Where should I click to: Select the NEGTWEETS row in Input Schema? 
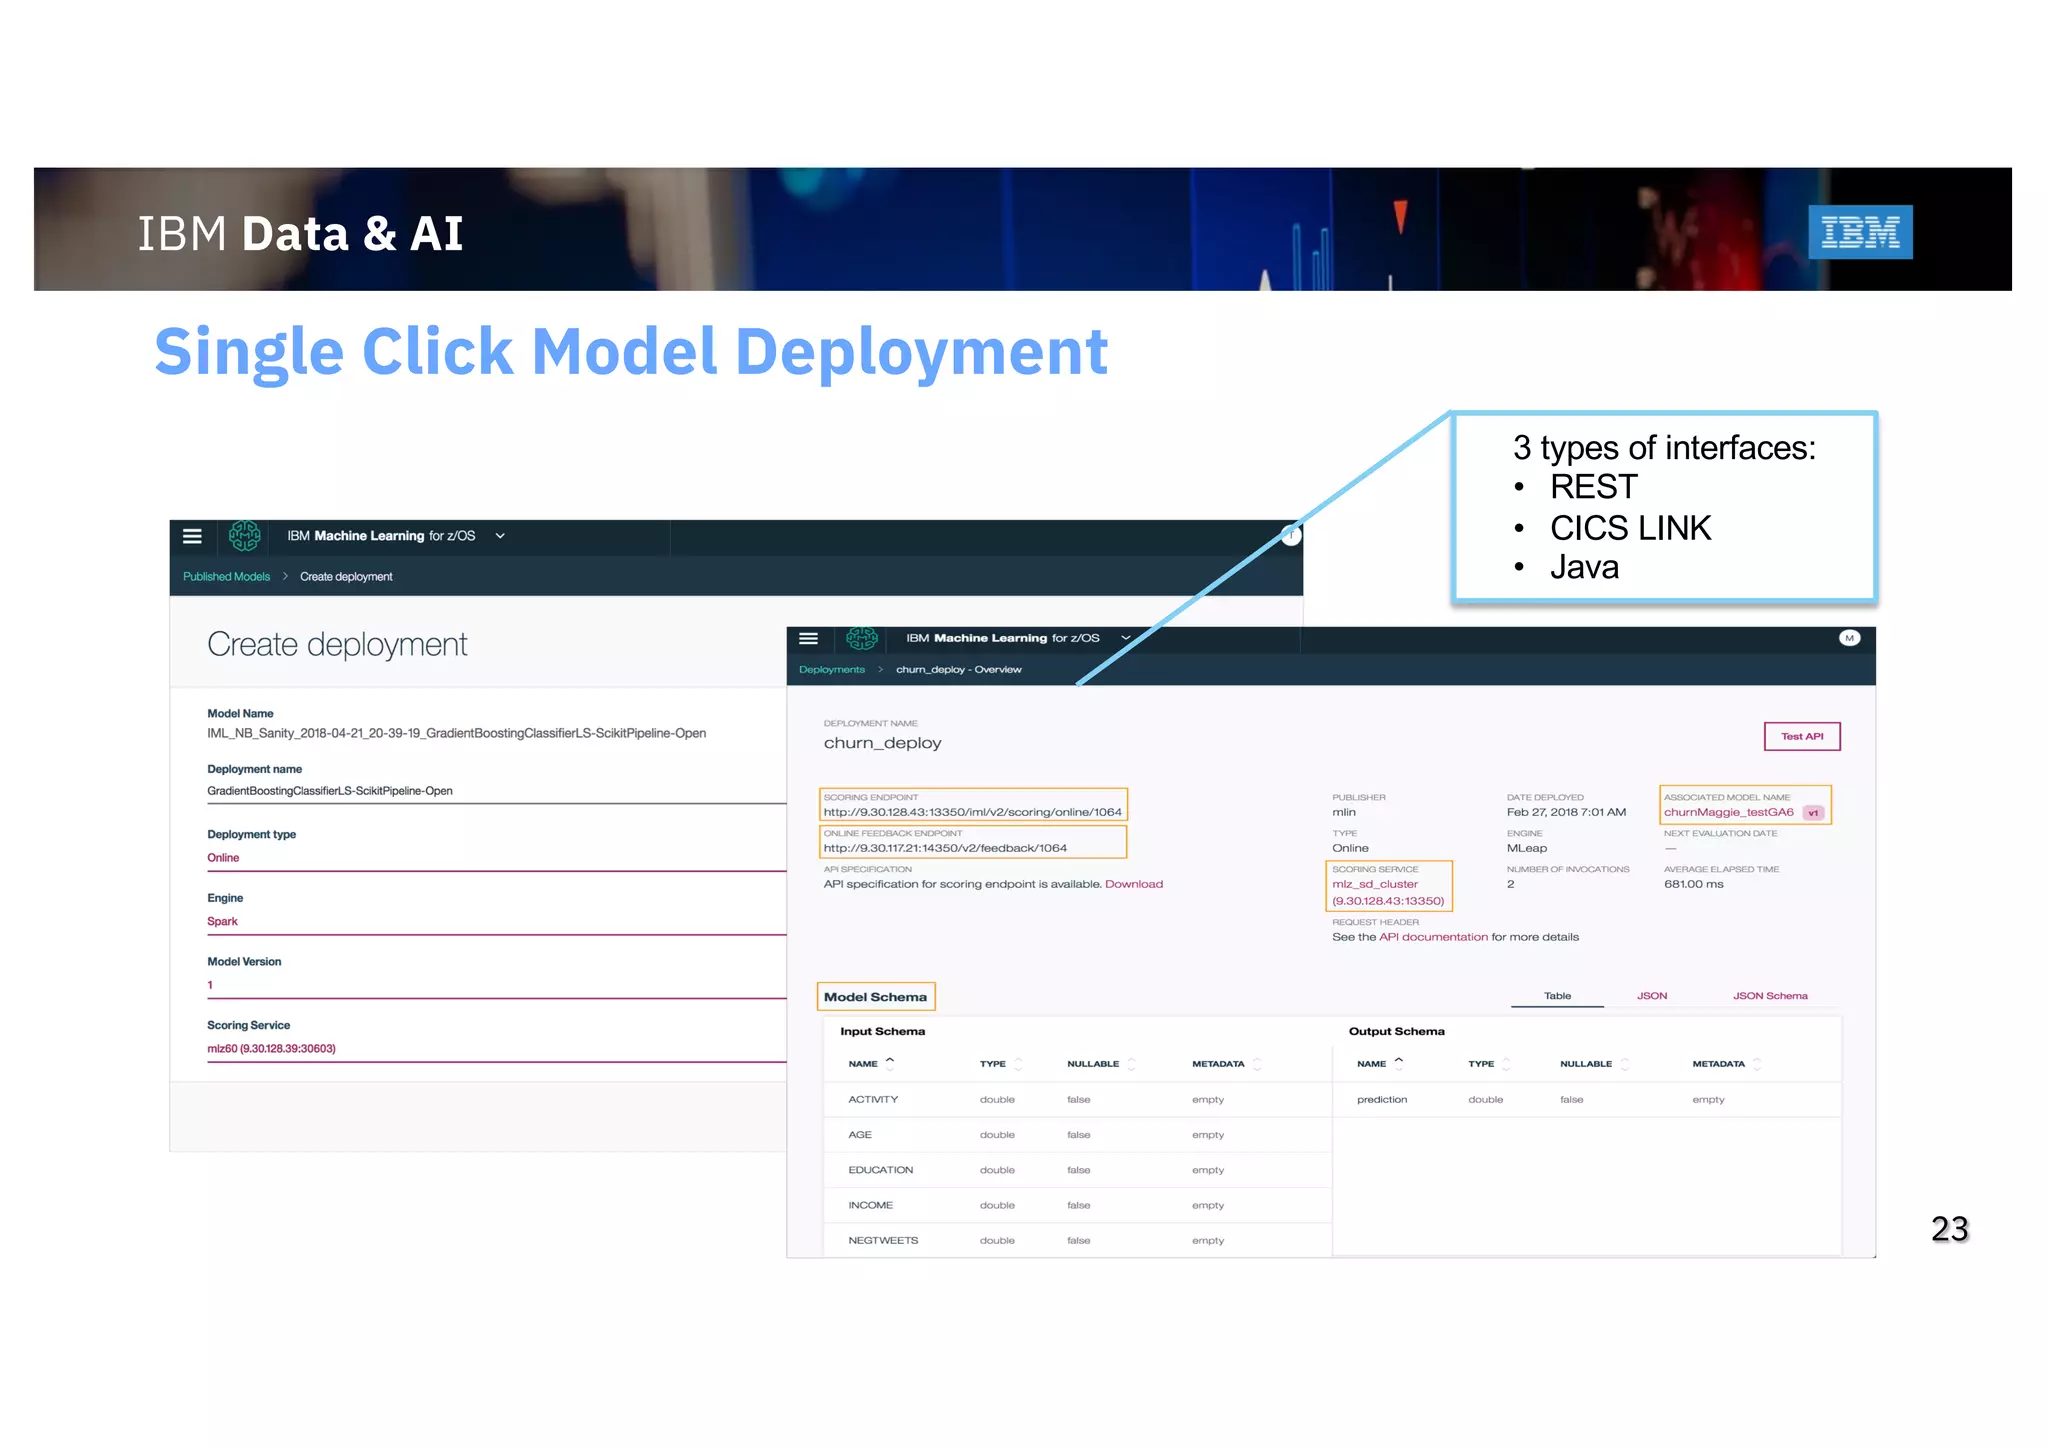[x=1077, y=1240]
